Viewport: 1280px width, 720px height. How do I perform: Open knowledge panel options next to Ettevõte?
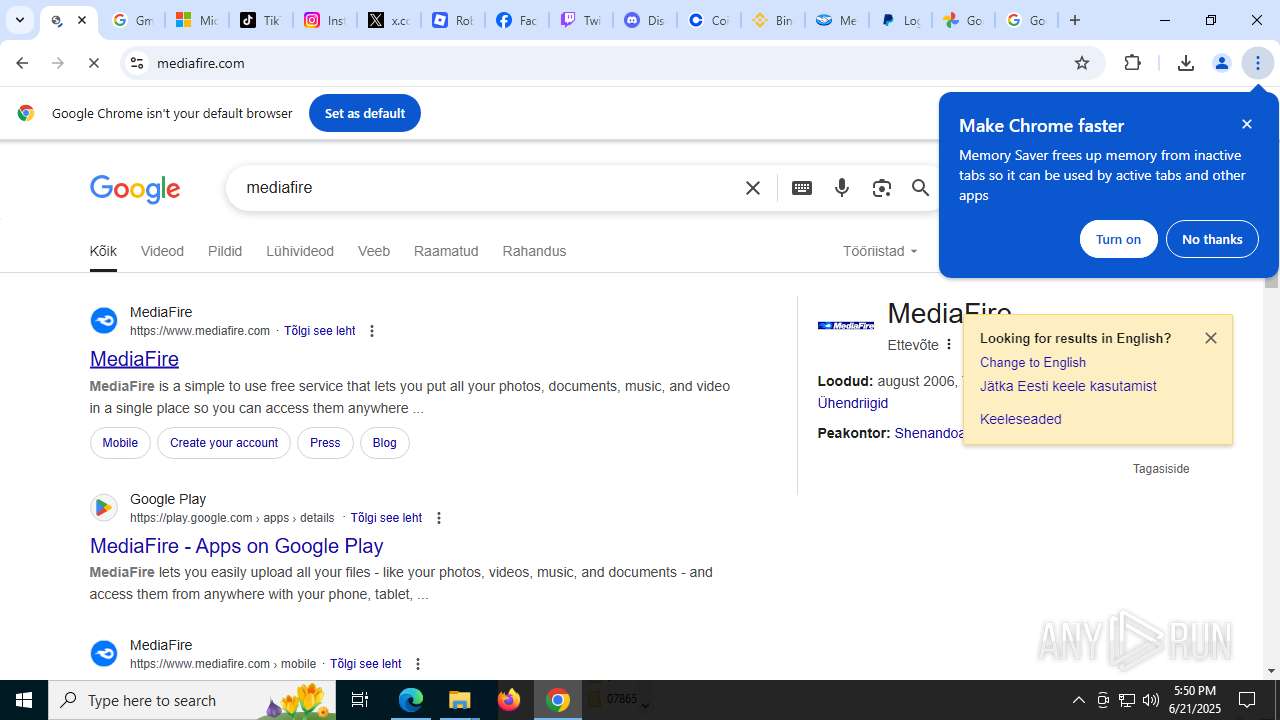click(x=949, y=345)
